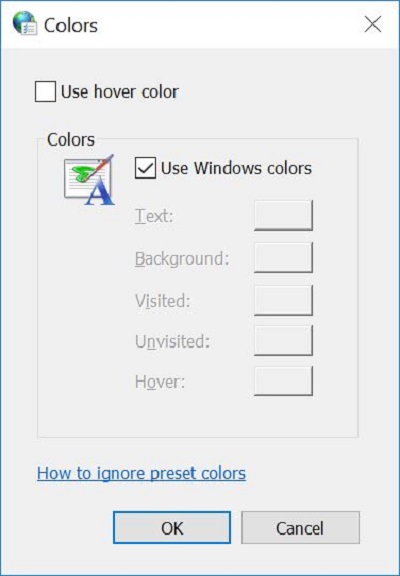Click the paintbrush and letter A colors icon

point(89,180)
